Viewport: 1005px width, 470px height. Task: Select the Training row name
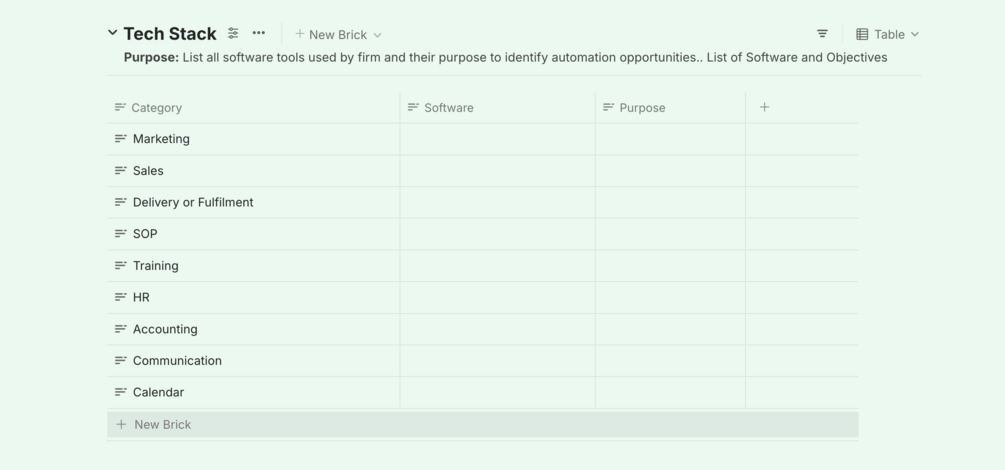tap(156, 266)
